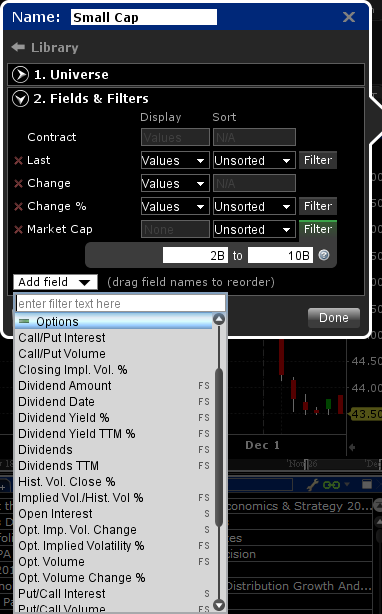Edit the Market Cap maximum value 10B
382x614 pixels.
tap(280, 255)
